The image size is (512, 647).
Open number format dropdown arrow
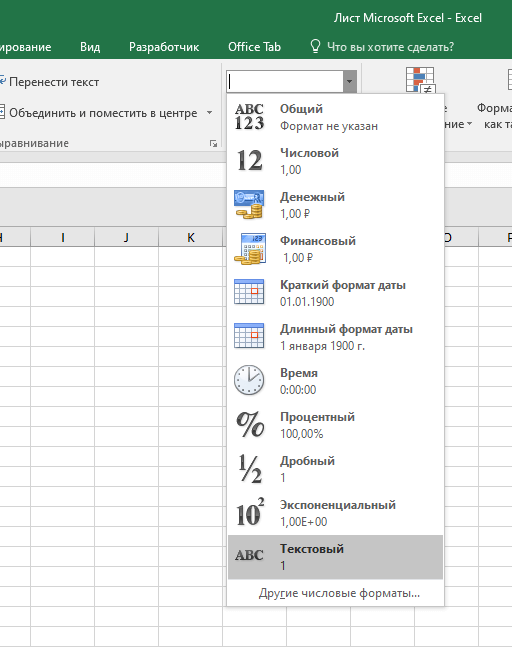[349, 81]
